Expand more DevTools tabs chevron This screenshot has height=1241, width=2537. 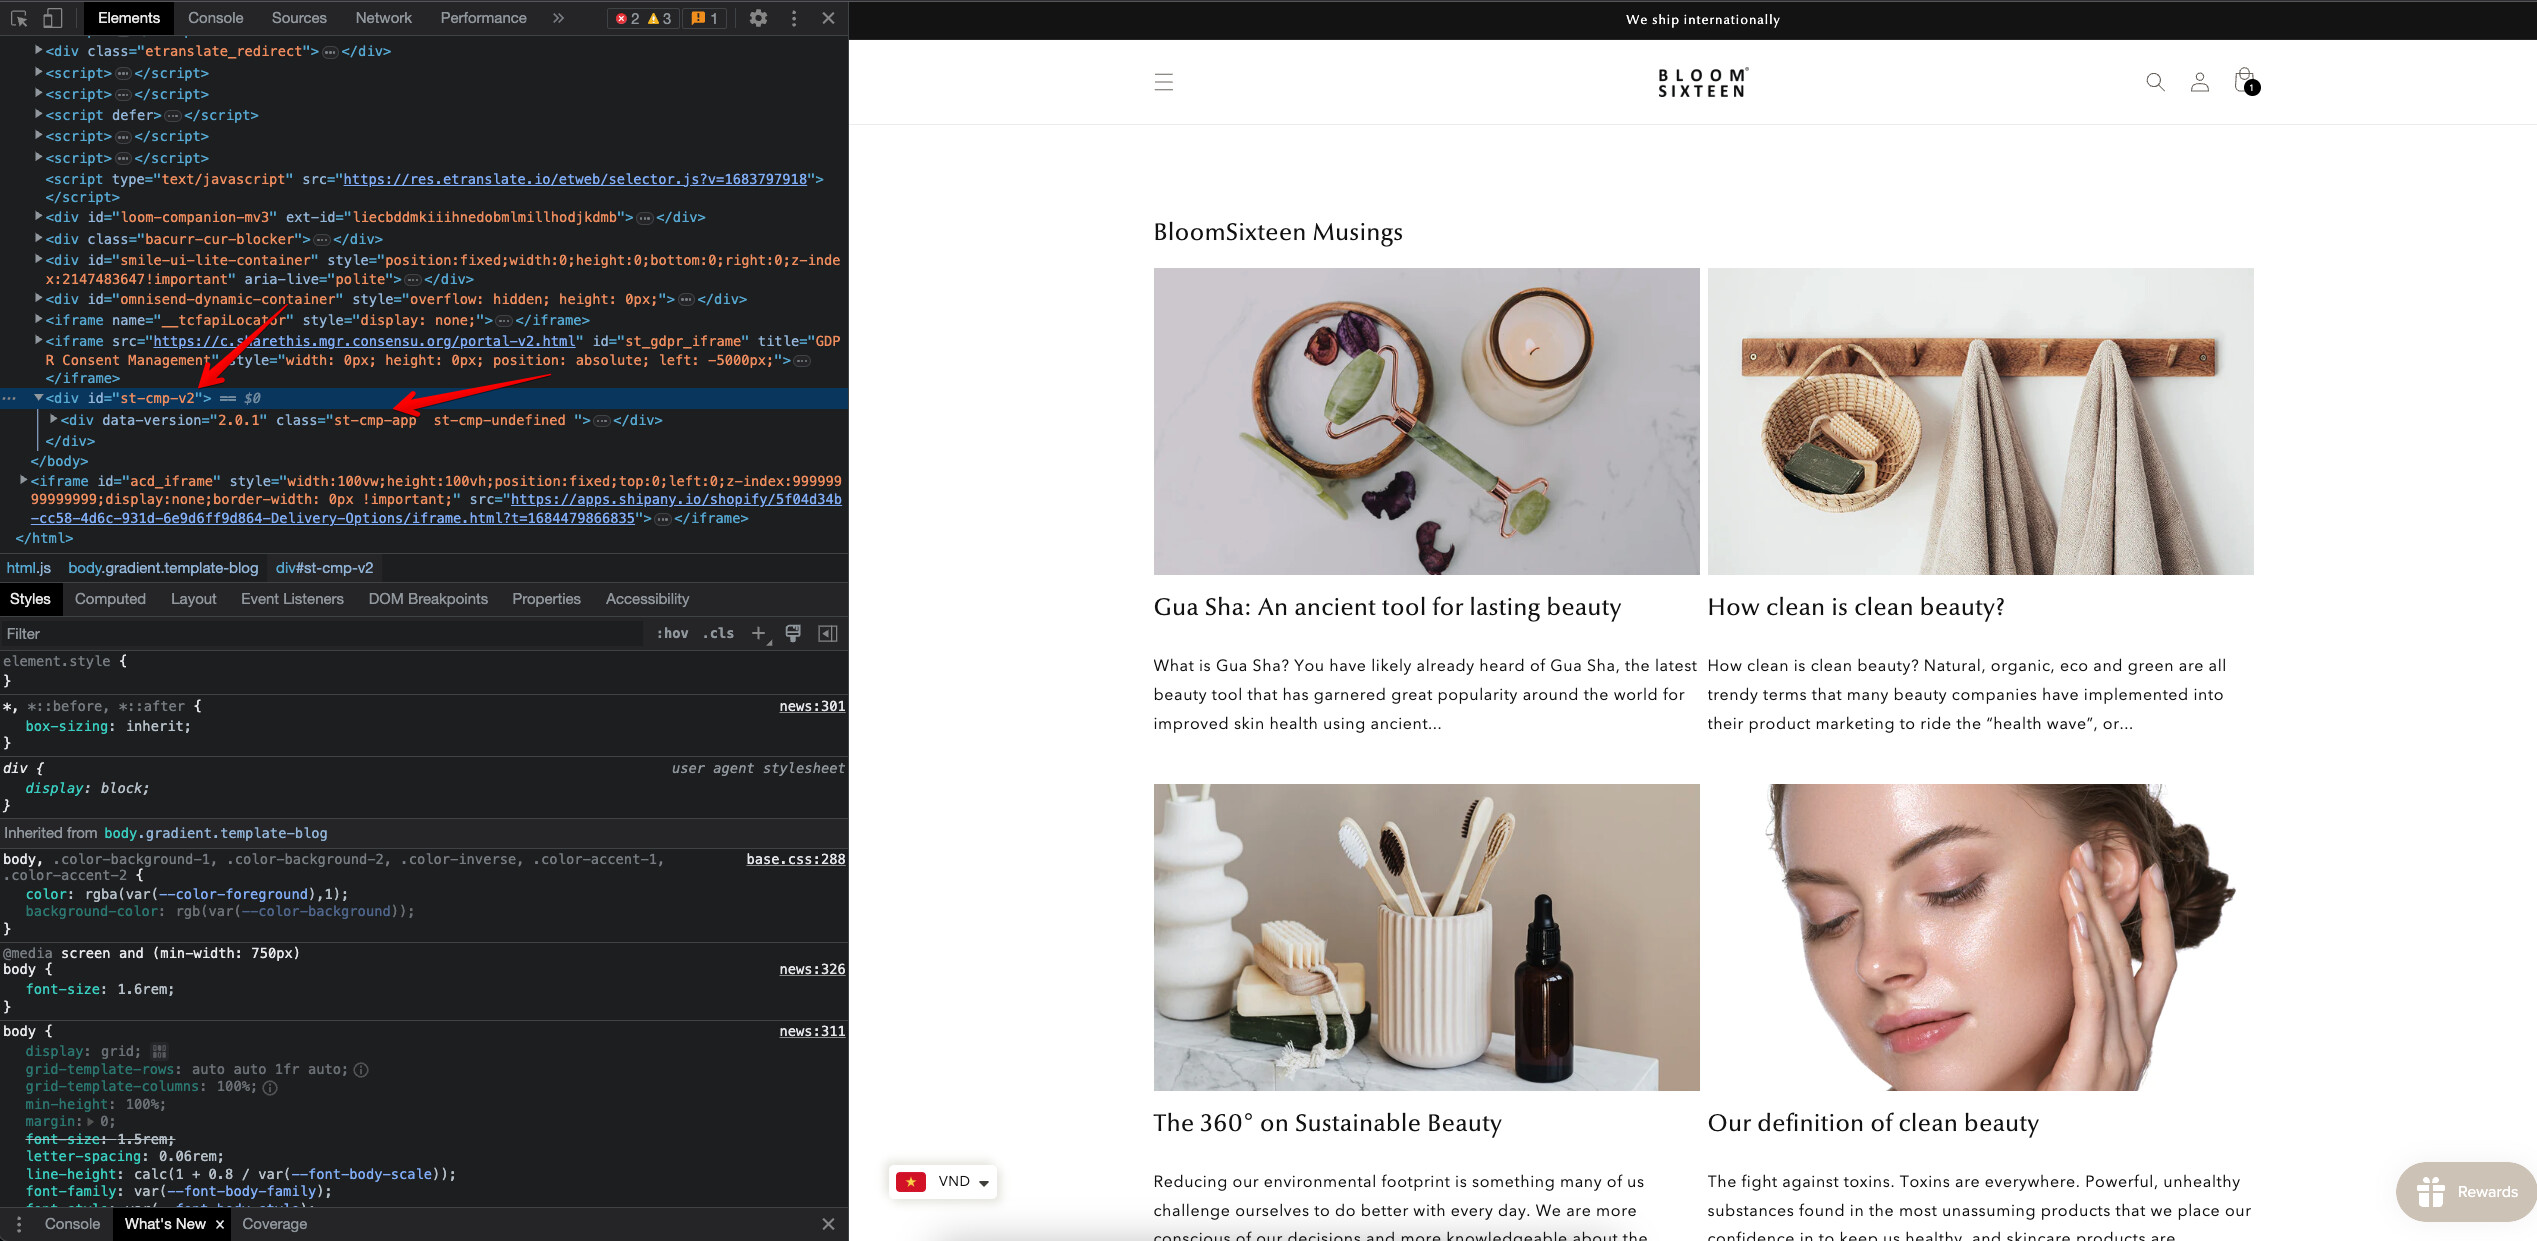coord(558,18)
